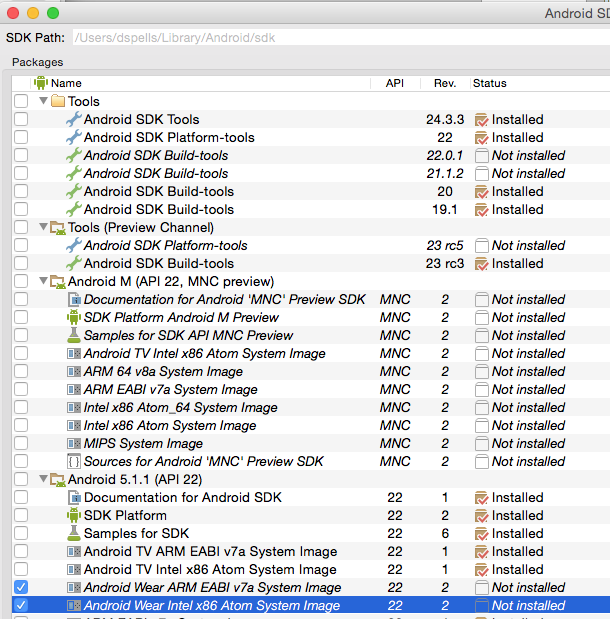Click 'Not installed' status of Documentation for MNC Preview
Viewport: 610px width, 619px height.
[528, 300]
